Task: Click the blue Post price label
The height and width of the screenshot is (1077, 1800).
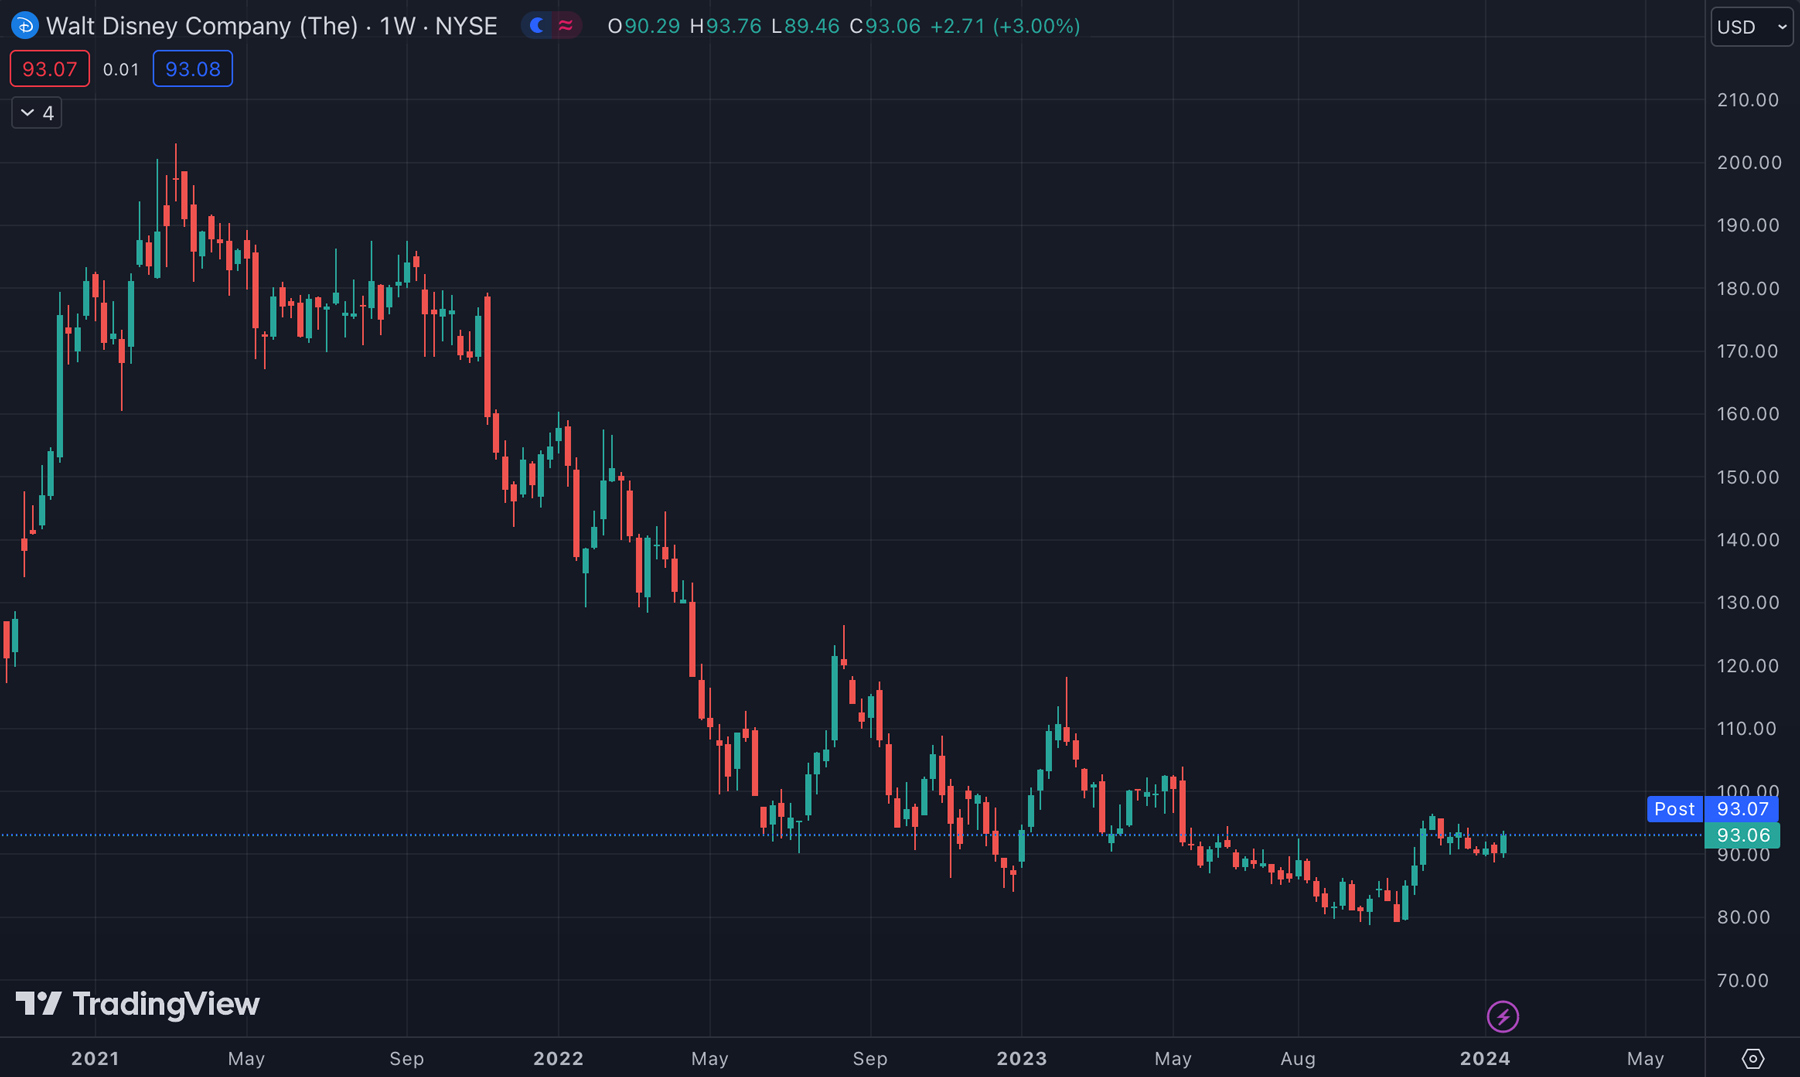Action: 1674,809
